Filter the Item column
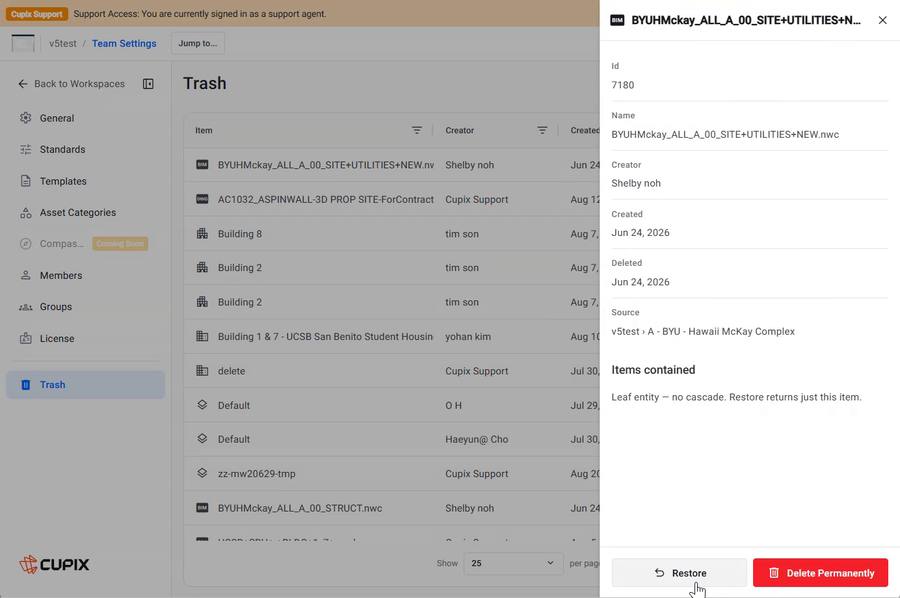The width and height of the screenshot is (900, 598). pos(417,130)
